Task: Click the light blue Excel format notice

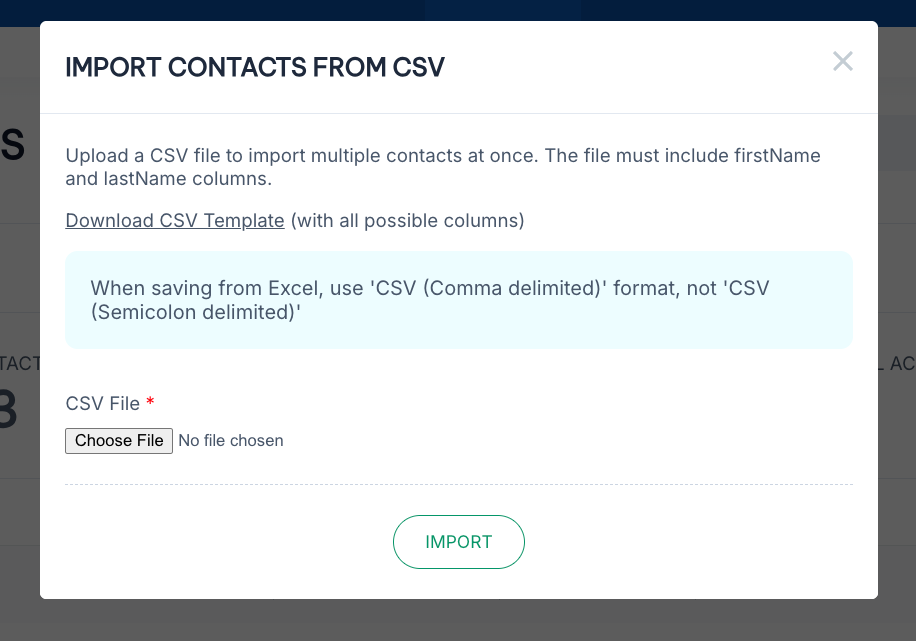Action: pyautogui.click(x=458, y=300)
